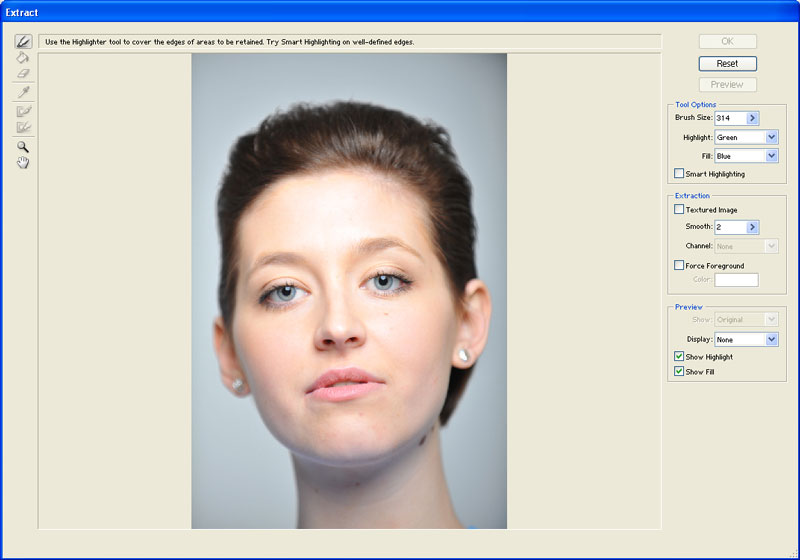800x560 pixels.
Task: Disable the Show Fill checkbox
Action: [679, 372]
